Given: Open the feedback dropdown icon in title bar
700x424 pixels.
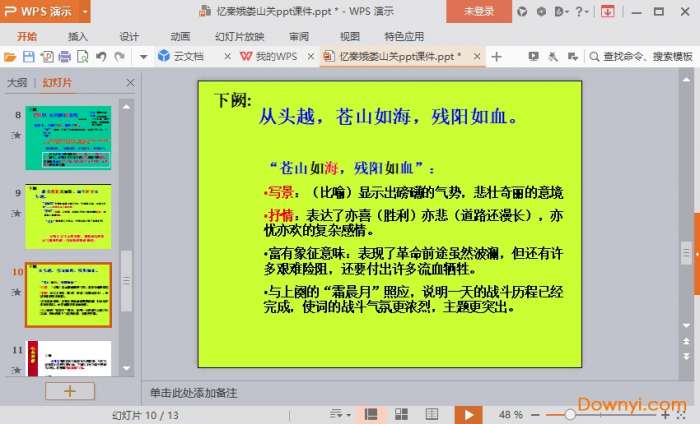Looking at the screenshot, I should pyautogui.click(x=561, y=12).
